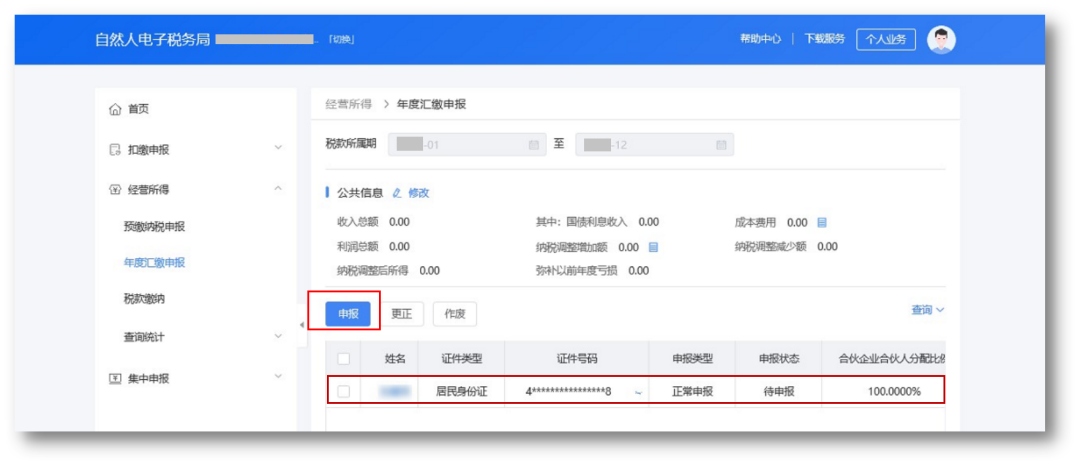This screenshot has width=1080, height=467.
Task: Click the 申报类型 column header
Action: click(692, 359)
